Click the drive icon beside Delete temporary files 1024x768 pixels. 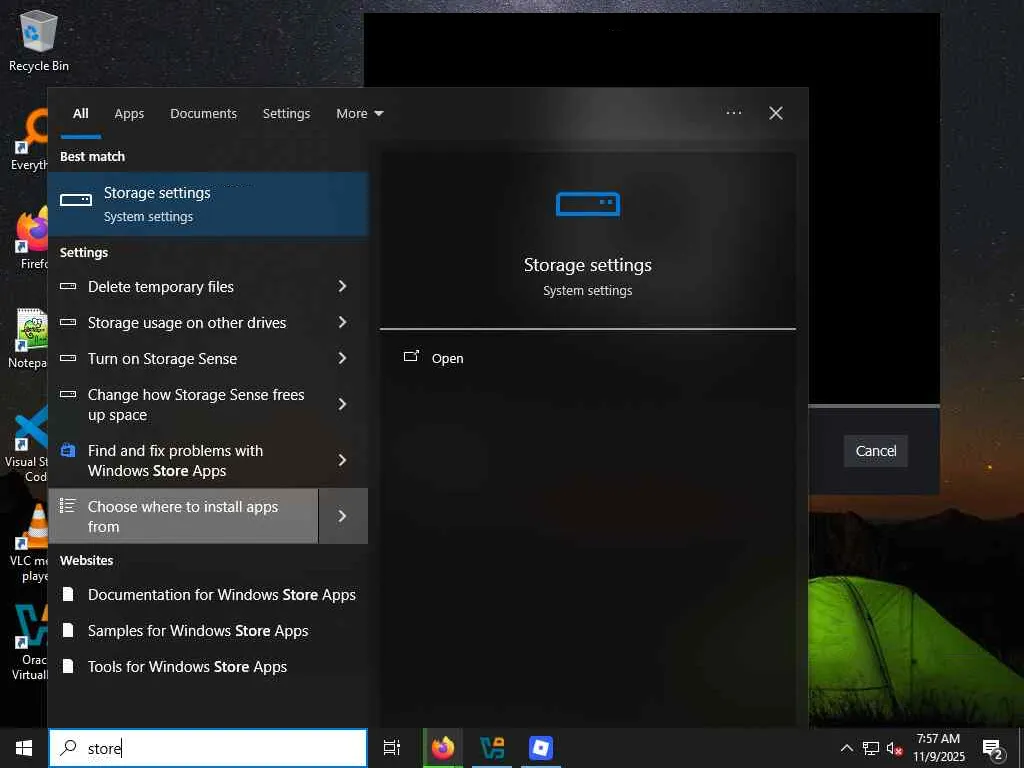(68, 286)
